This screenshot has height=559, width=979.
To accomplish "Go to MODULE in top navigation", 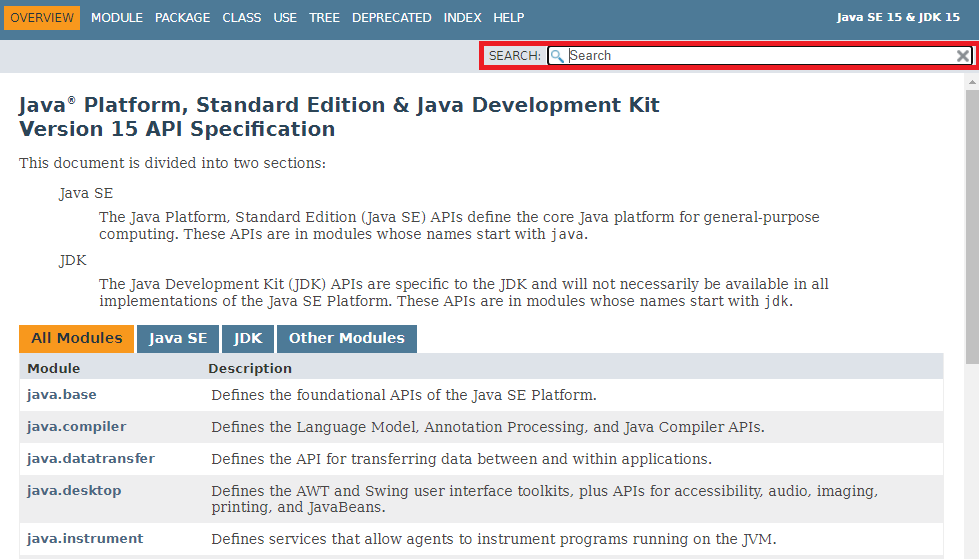I will pyautogui.click(x=117, y=17).
